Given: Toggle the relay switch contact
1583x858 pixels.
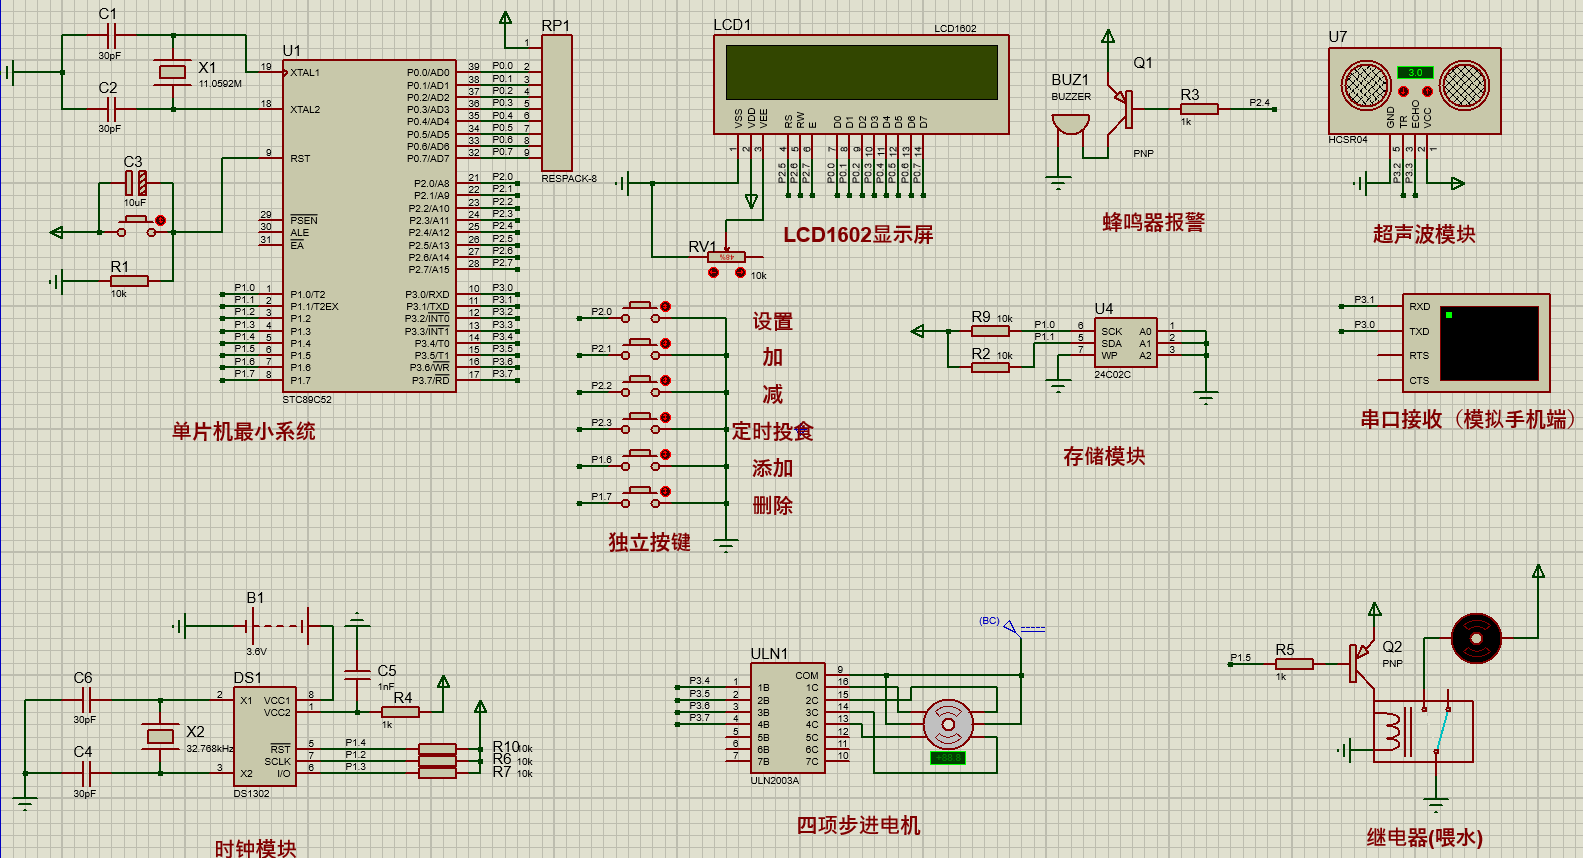Looking at the screenshot, I should click(x=1441, y=729).
